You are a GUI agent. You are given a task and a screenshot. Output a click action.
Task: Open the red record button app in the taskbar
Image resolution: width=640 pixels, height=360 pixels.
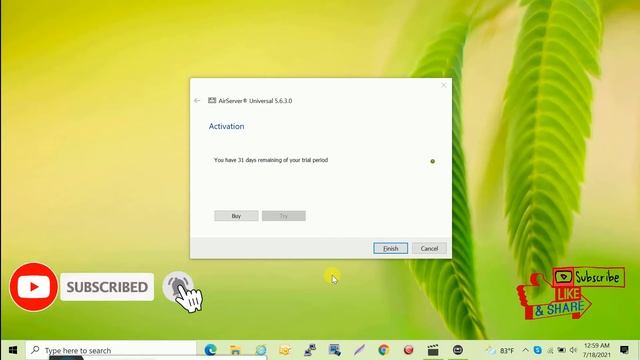click(409, 350)
